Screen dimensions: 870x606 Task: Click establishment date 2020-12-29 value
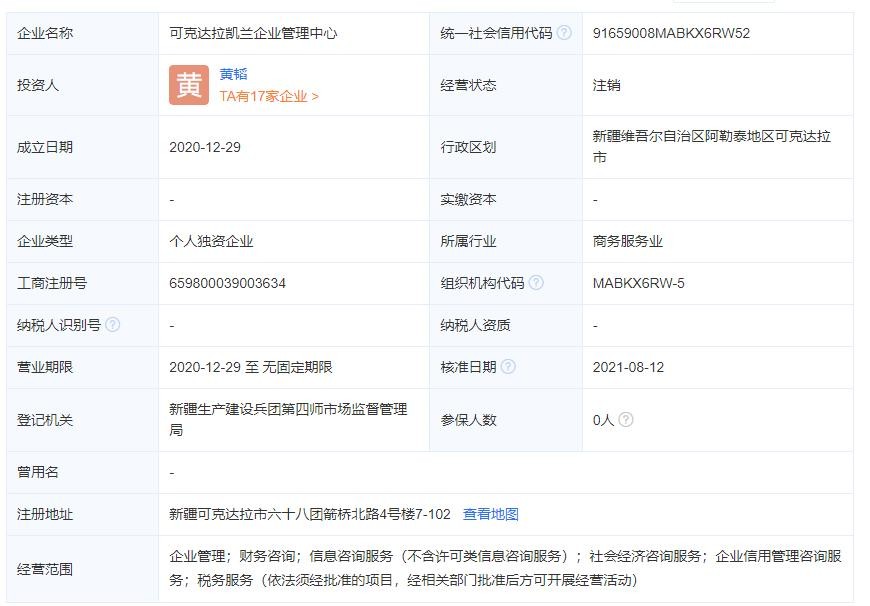[205, 147]
